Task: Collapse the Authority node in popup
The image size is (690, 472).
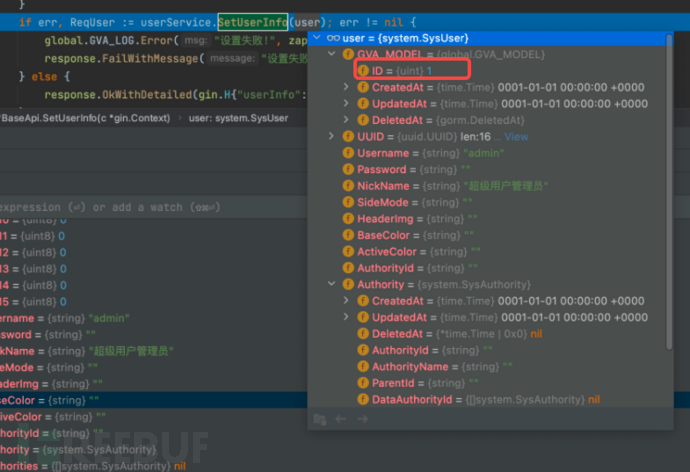Action: pyautogui.click(x=332, y=284)
